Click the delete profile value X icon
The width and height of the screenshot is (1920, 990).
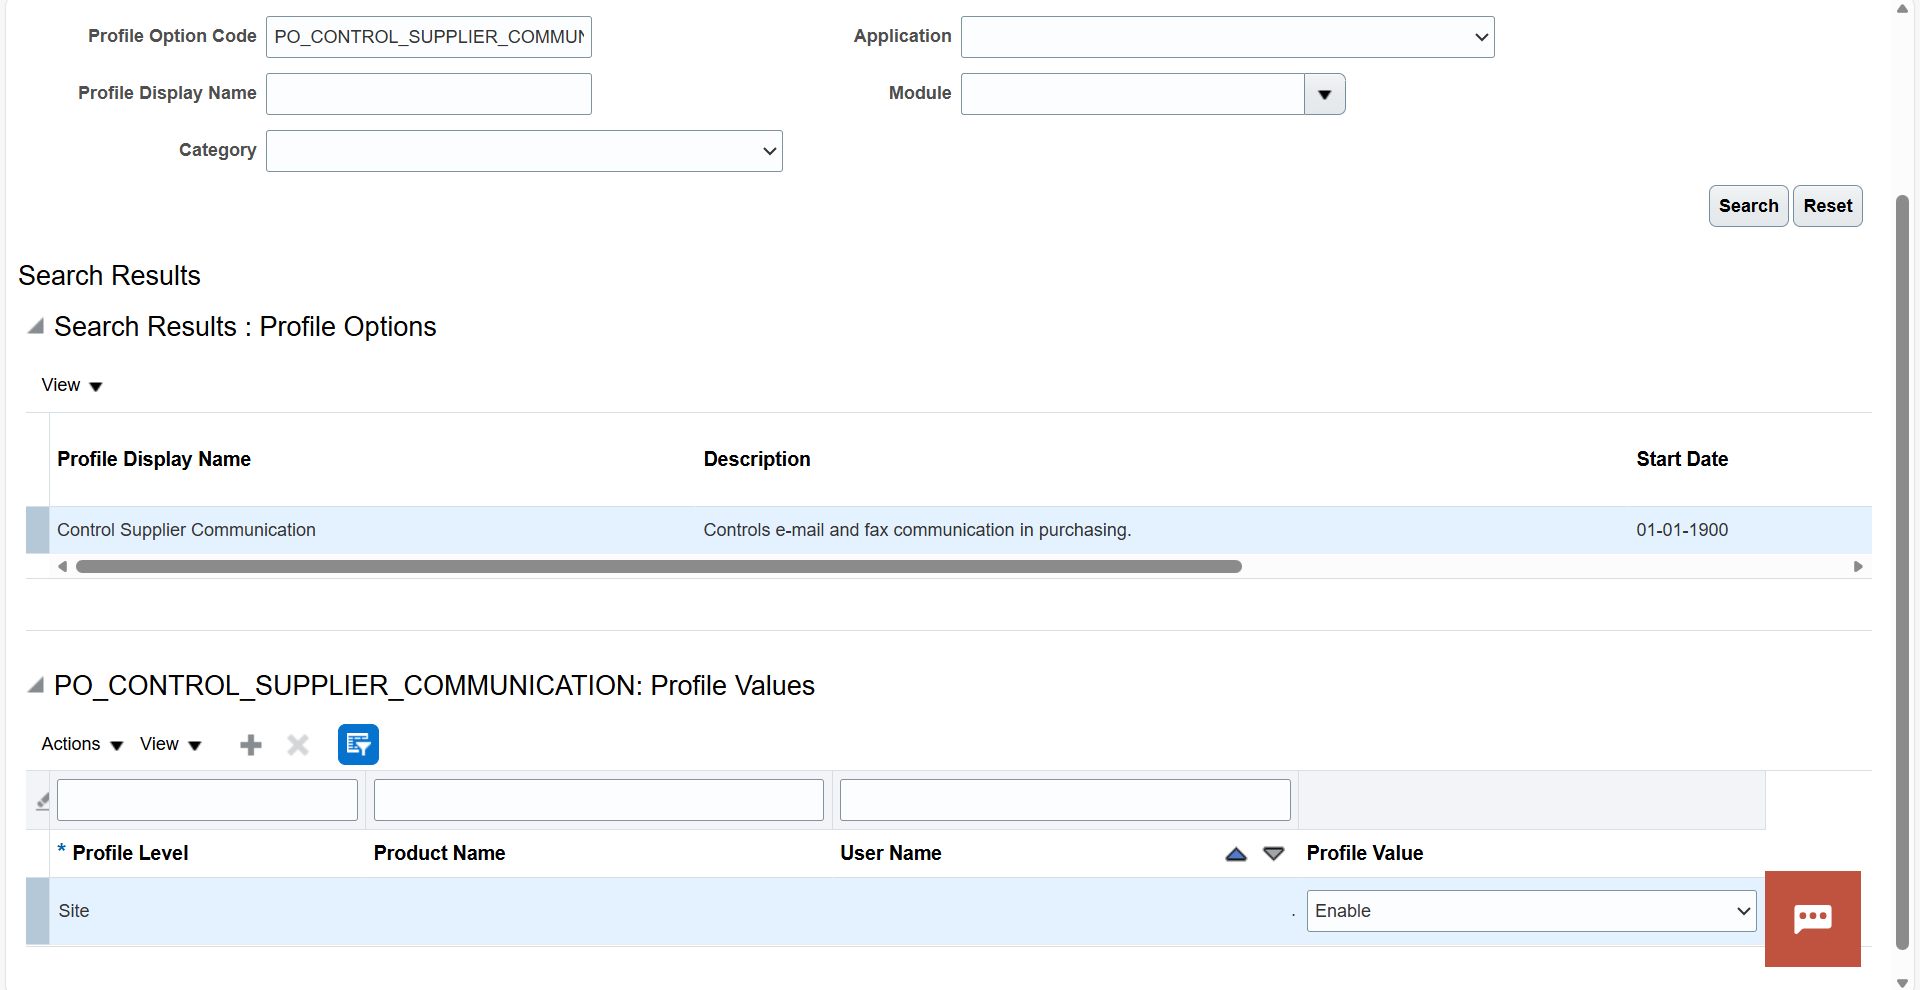(x=298, y=744)
